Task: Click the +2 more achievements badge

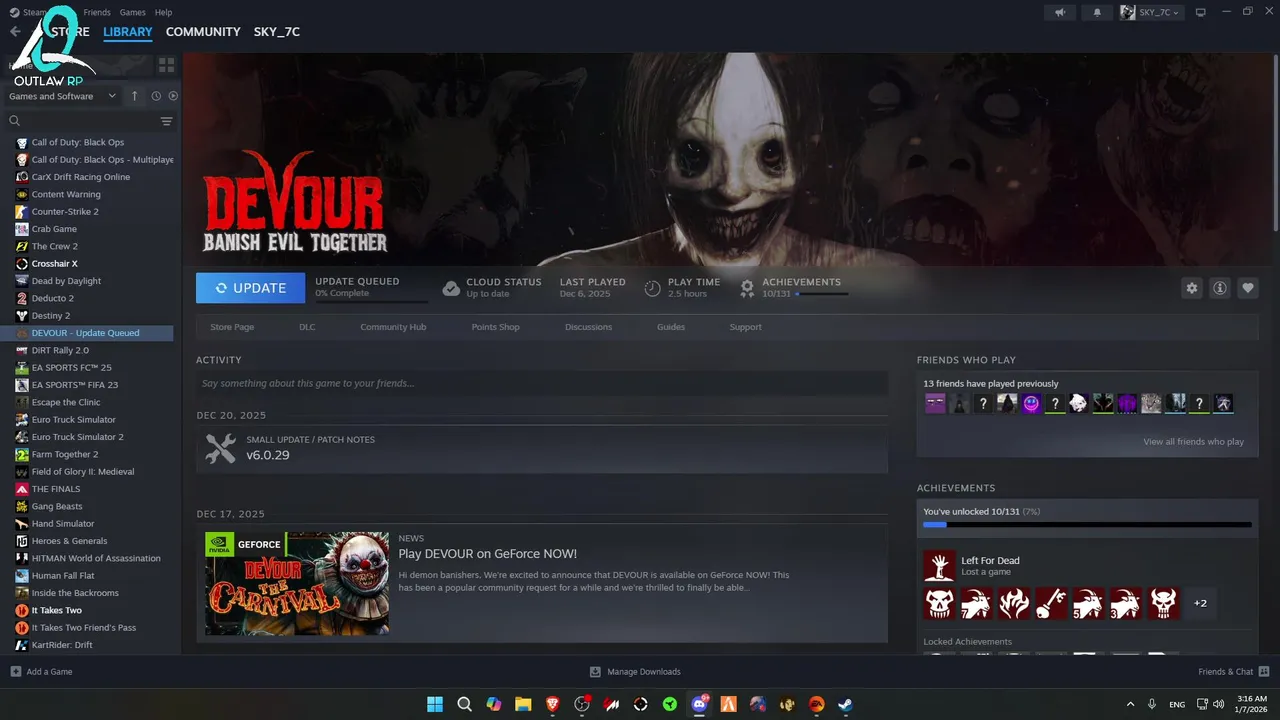Action: (x=1200, y=603)
